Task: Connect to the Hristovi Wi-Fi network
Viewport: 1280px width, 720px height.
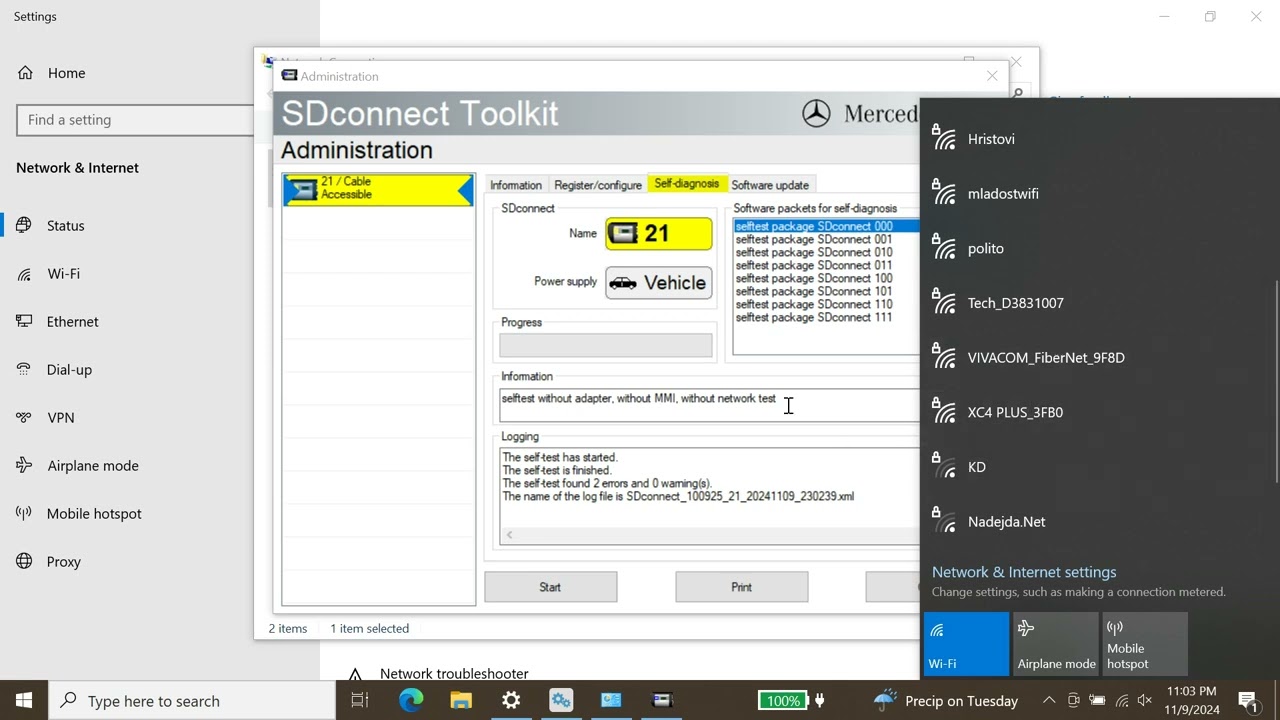Action: pos(1097,139)
